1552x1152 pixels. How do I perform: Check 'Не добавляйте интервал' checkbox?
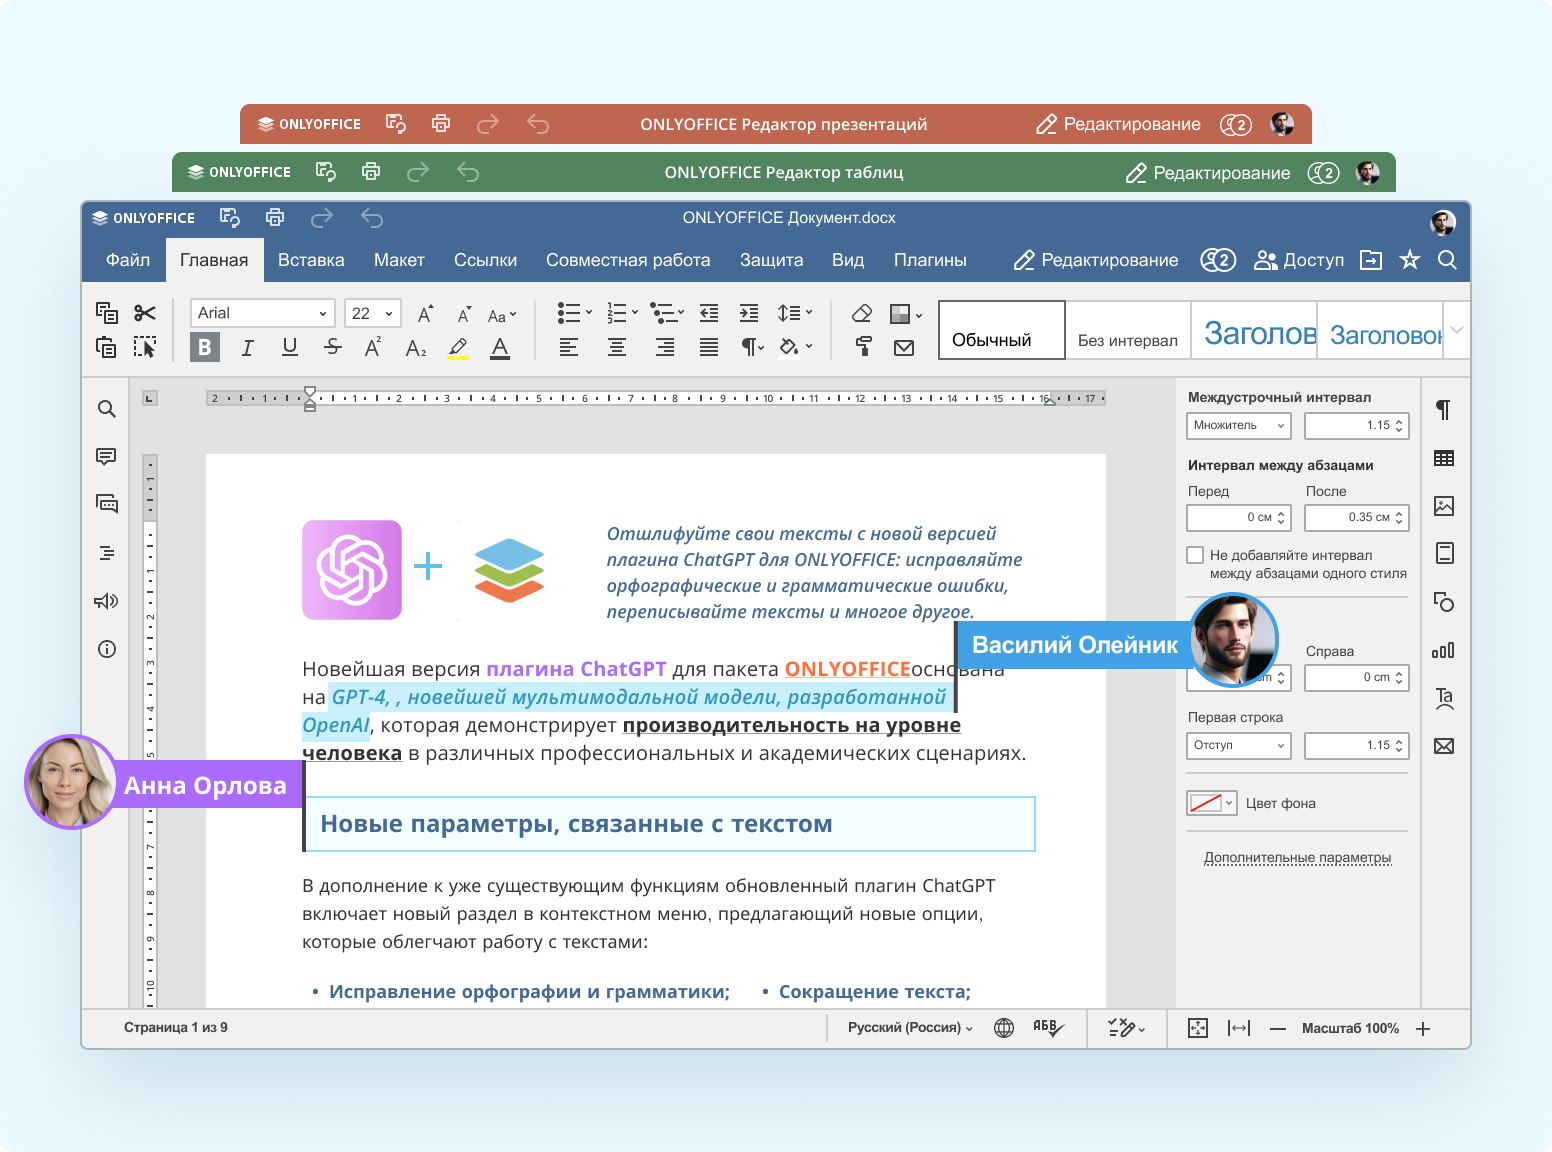click(x=1195, y=555)
